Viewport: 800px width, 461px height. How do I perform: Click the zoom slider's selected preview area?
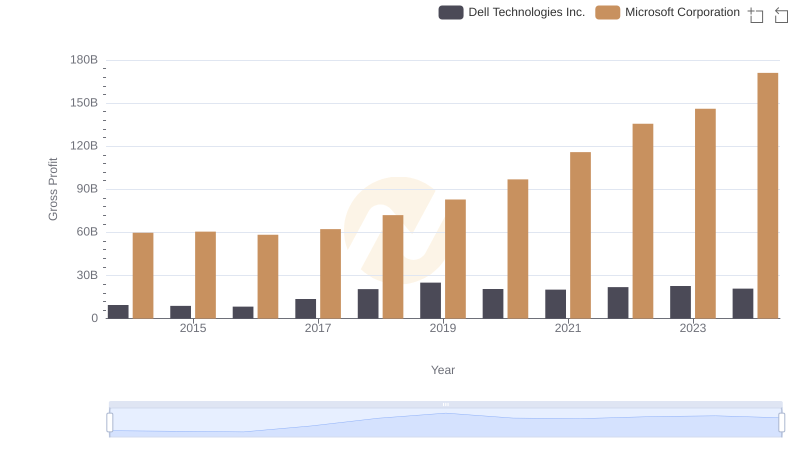[445, 423]
